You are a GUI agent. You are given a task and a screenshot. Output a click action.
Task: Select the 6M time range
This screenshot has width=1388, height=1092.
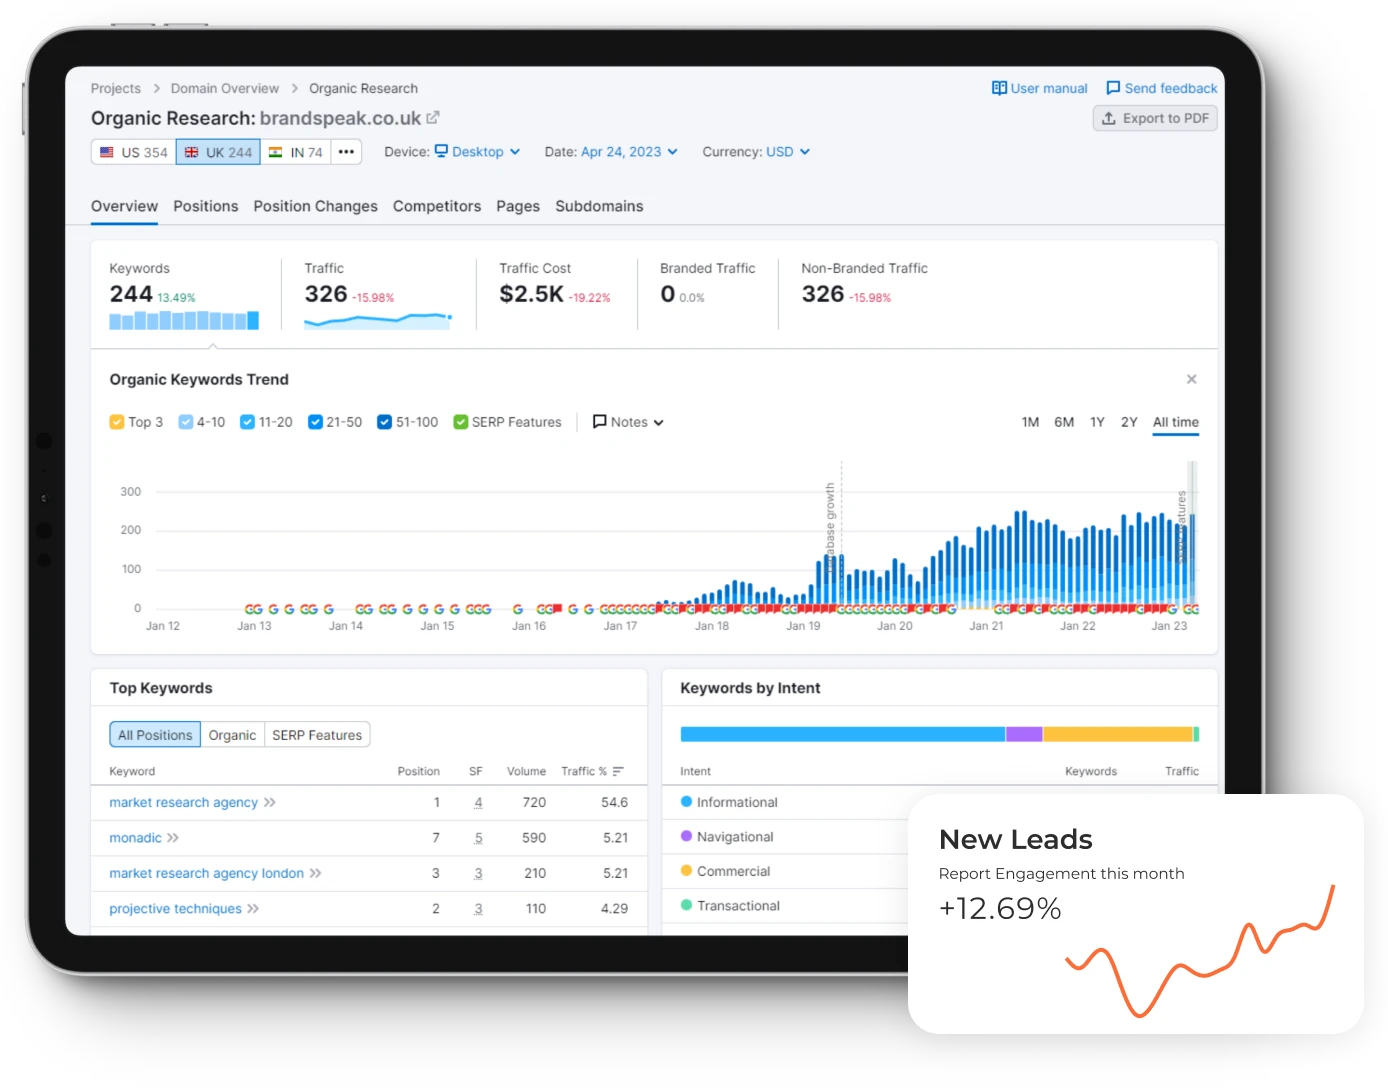coord(1064,422)
